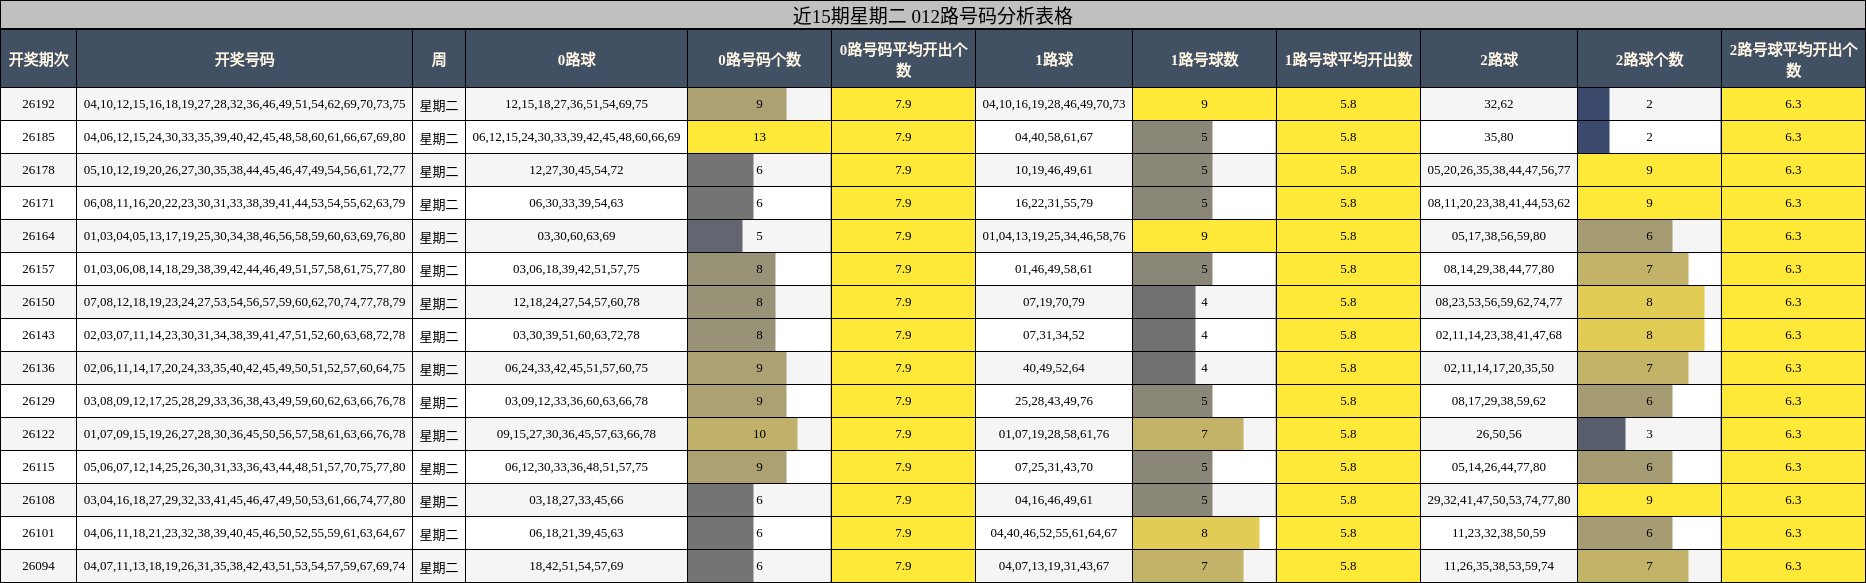Screen dimensions: 1866x583
Task: Click 1路球 cell 04,40,46,52,55,61,64,67
Action: (1053, 533)
